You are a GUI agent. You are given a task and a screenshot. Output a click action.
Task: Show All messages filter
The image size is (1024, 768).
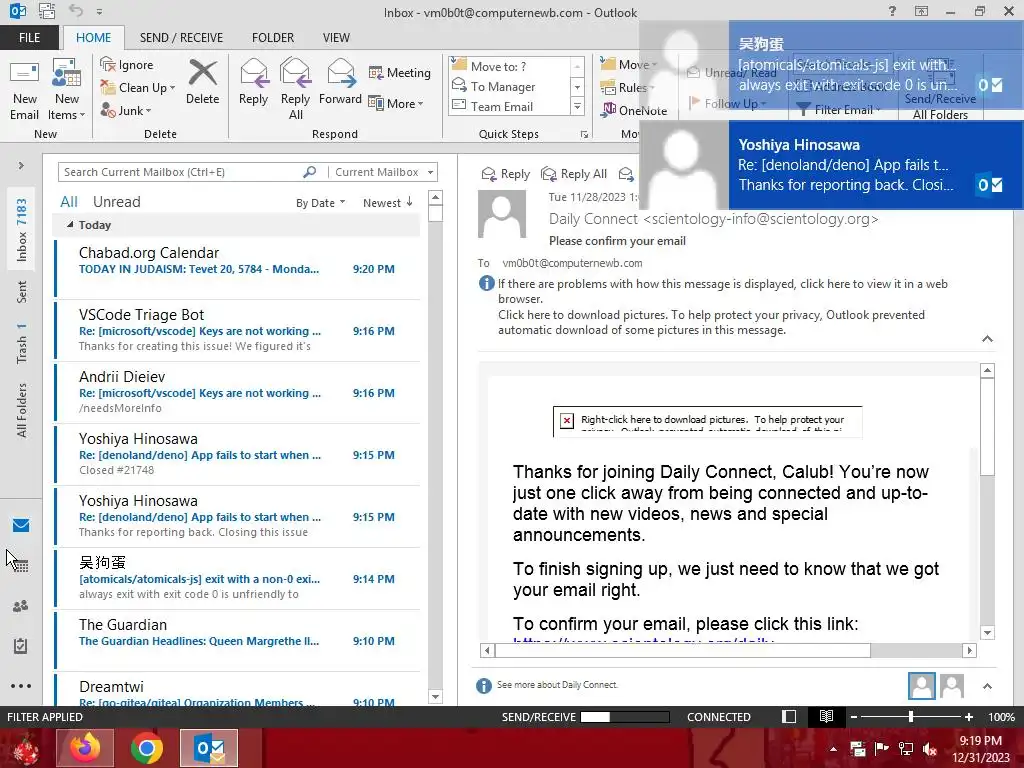click(x=69, y=202)
